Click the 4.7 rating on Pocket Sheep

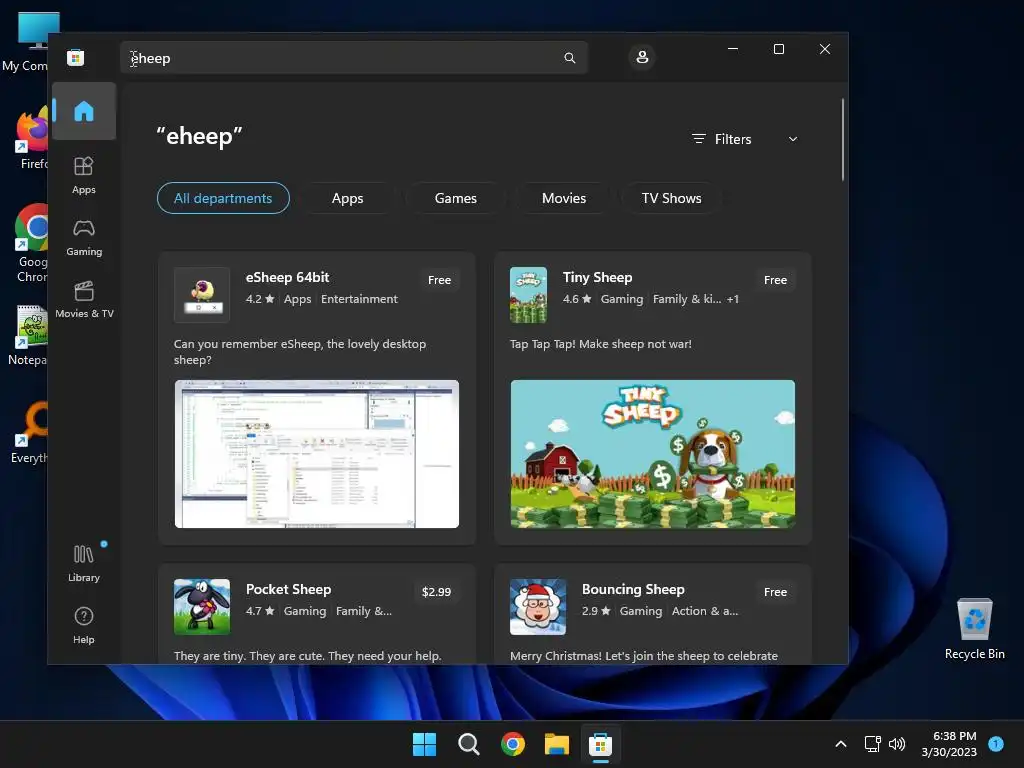pyautogui.click(x=260, y=611)
